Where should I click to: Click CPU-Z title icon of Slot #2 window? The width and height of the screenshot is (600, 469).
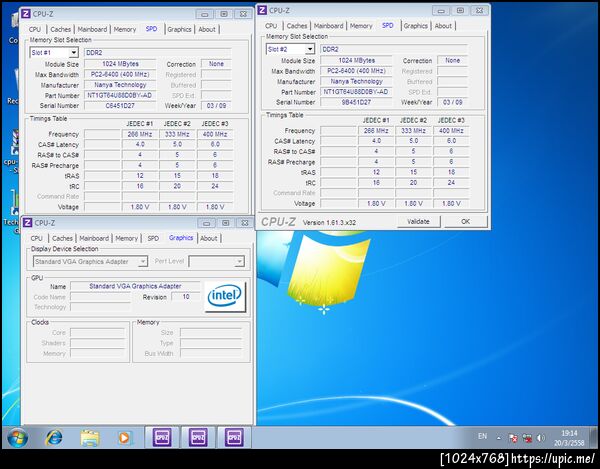[262, 10]
